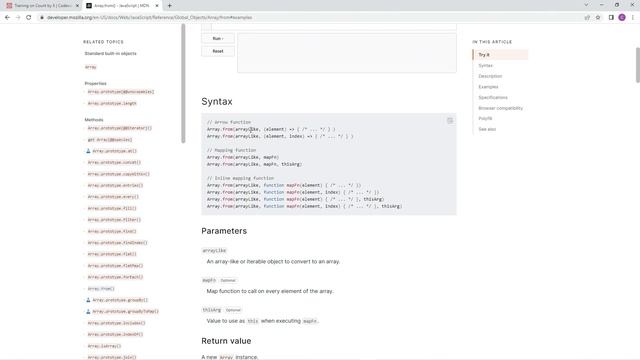Open Array.prototype.flat() sidebar link

(112, 254)
